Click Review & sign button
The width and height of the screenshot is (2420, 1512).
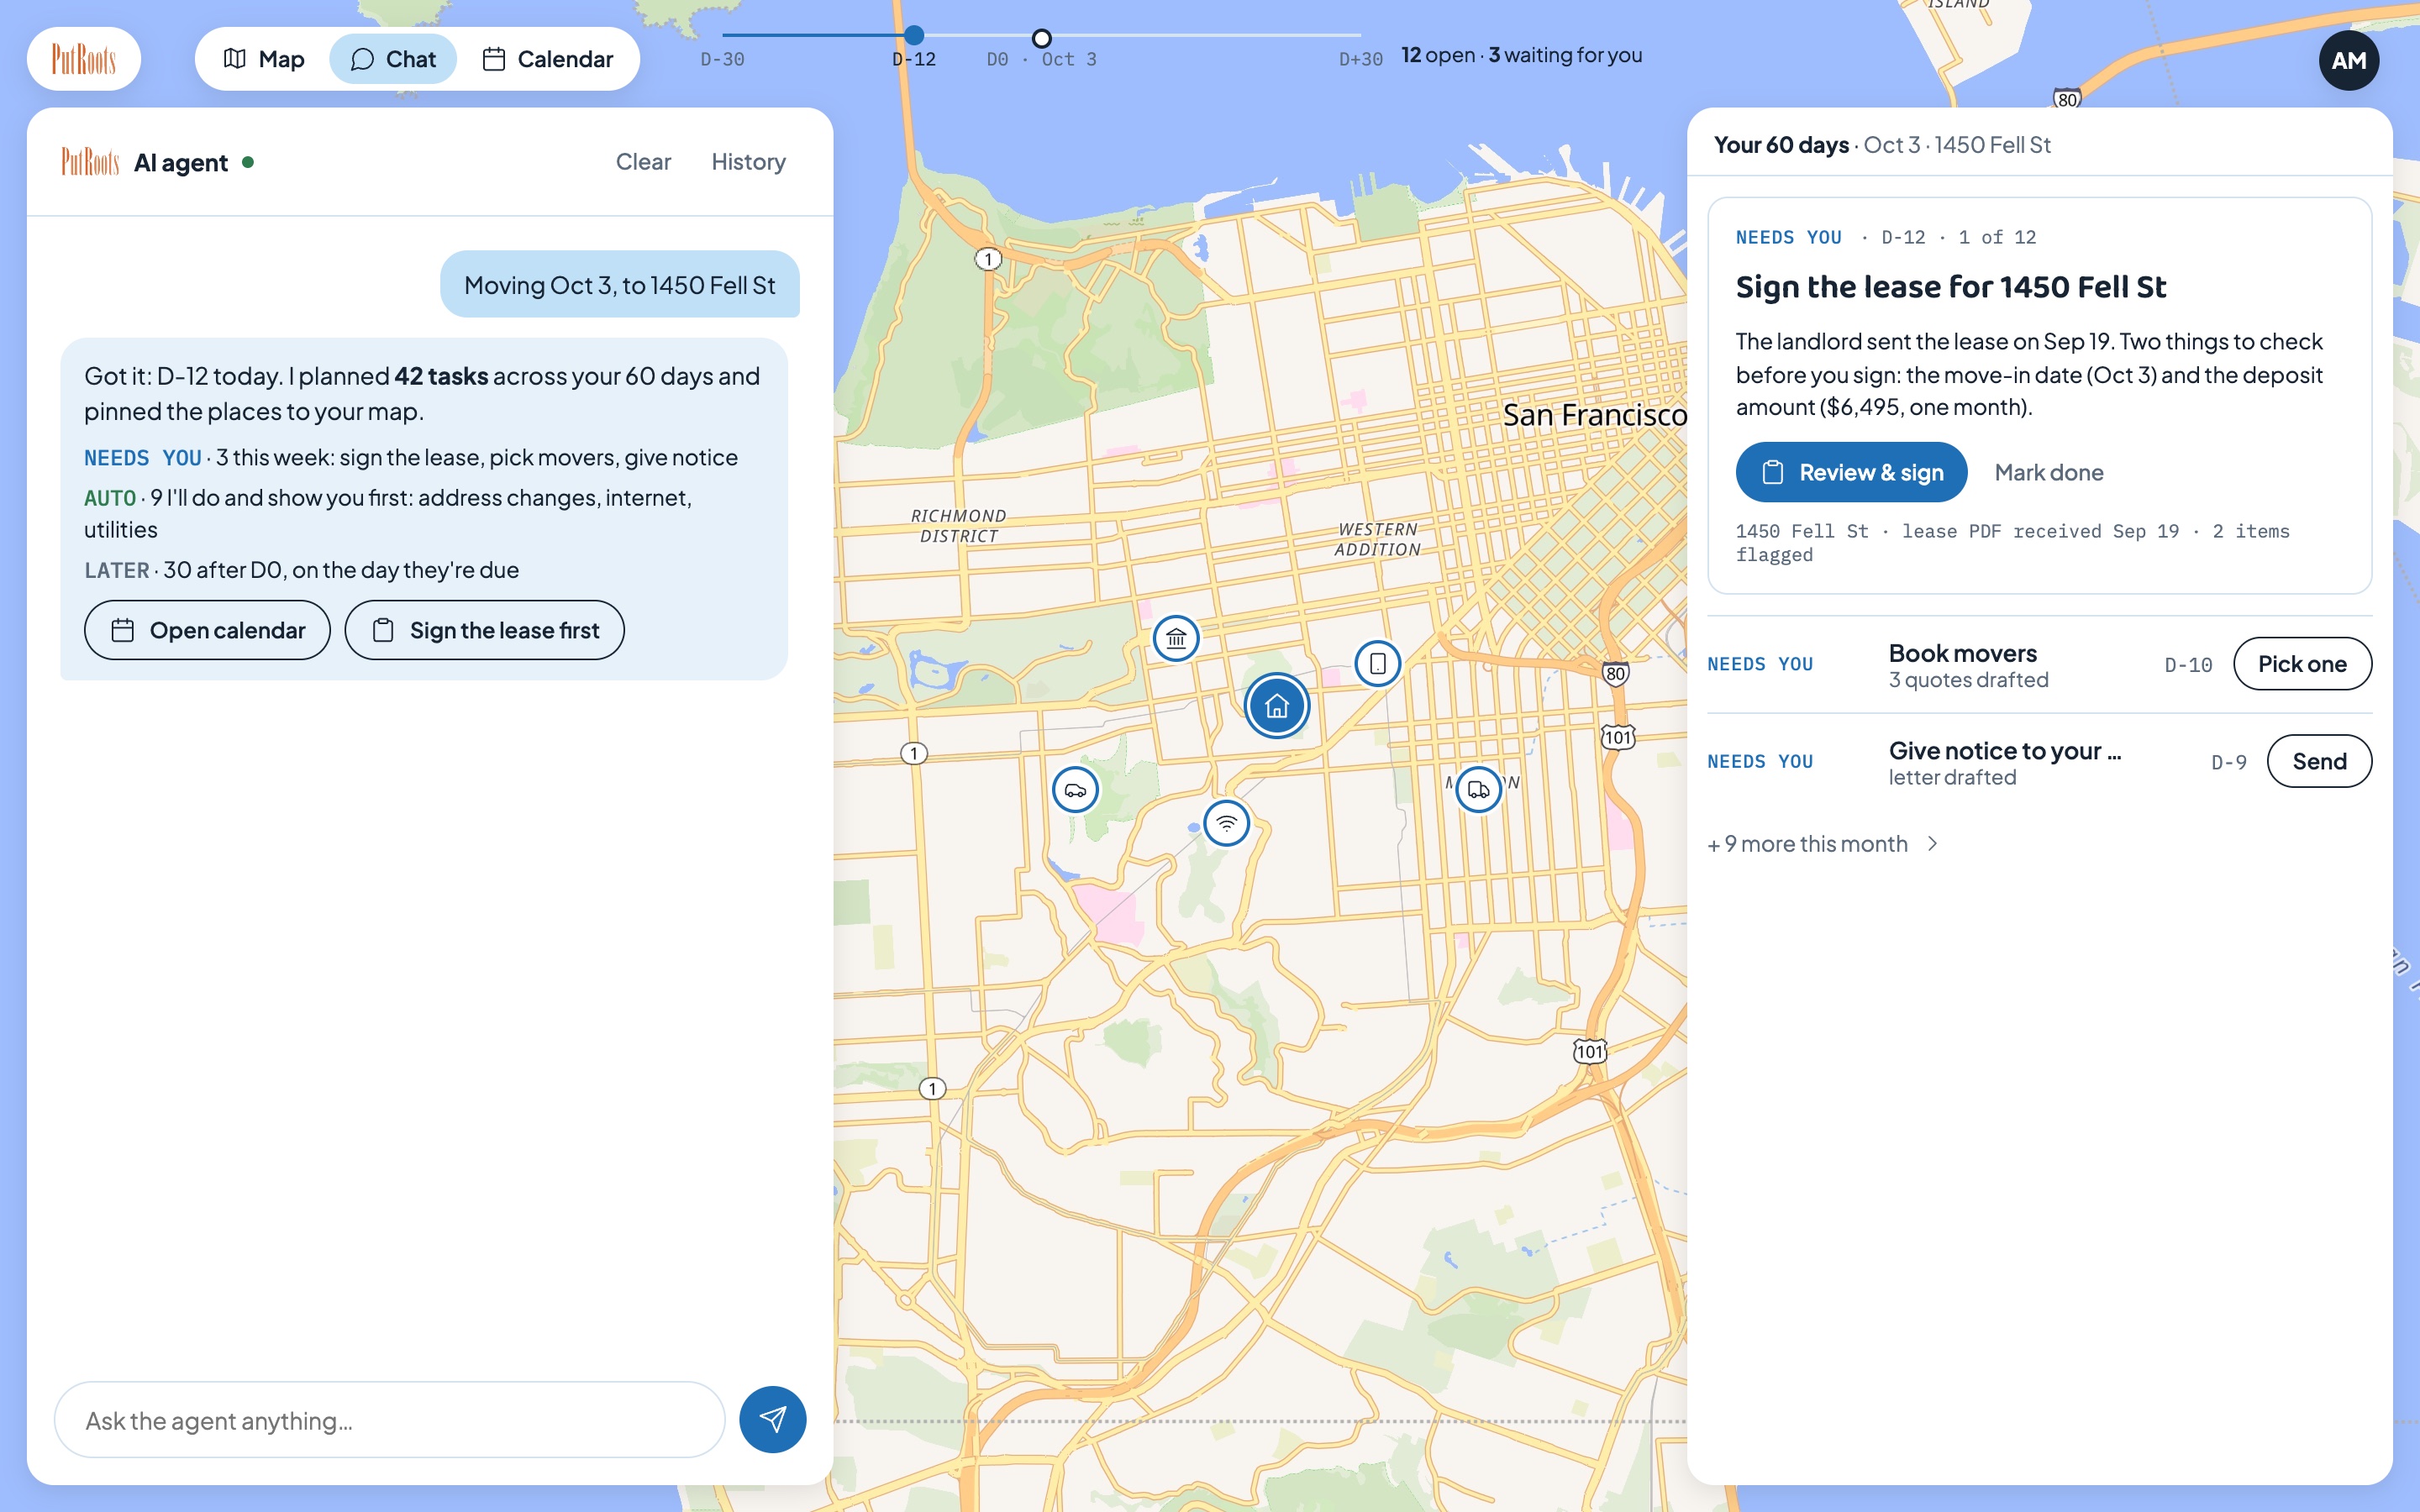1851,472
